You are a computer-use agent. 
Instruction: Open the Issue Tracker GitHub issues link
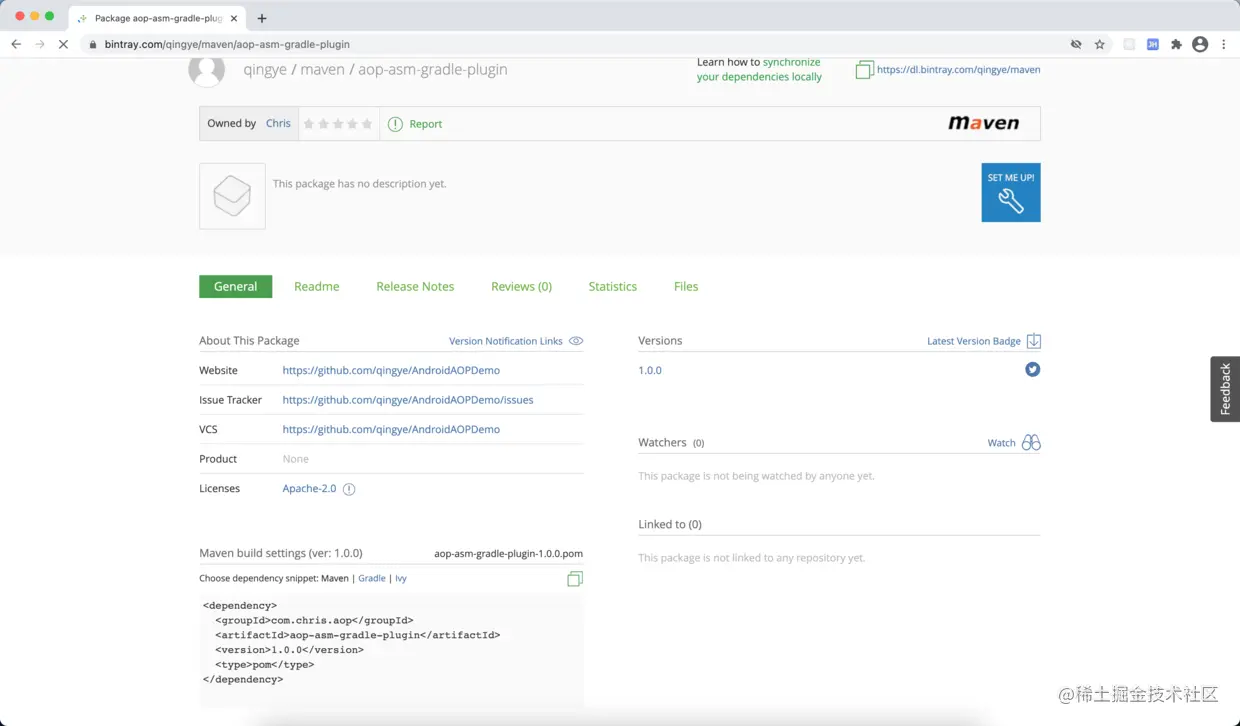pos(408,400)
